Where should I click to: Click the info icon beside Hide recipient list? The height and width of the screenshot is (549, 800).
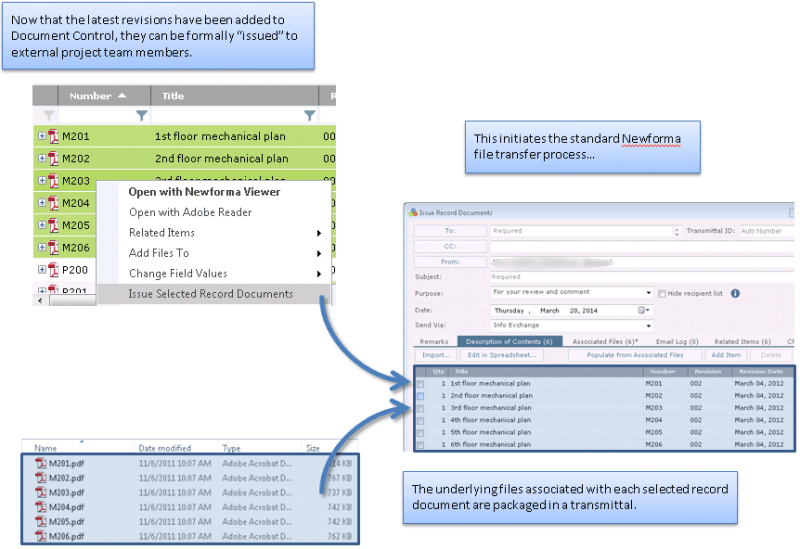735,293
